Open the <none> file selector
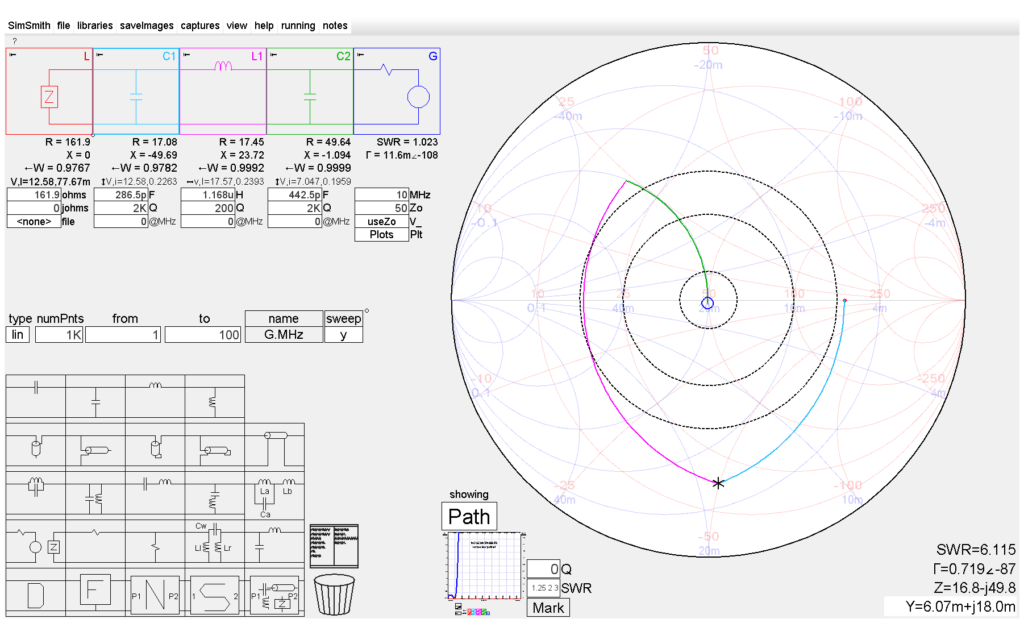Image resolution: width=1024 pixels, height=623 pixels. (x=34, y=221)
